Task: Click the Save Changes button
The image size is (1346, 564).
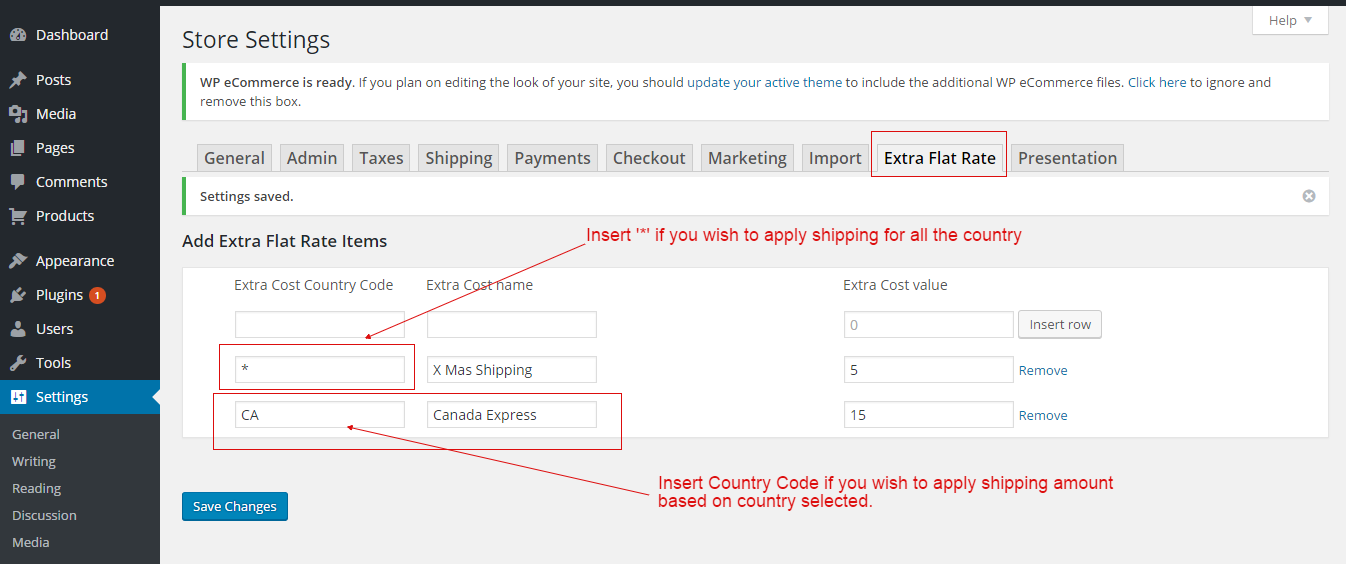Action: pos(235,506)
